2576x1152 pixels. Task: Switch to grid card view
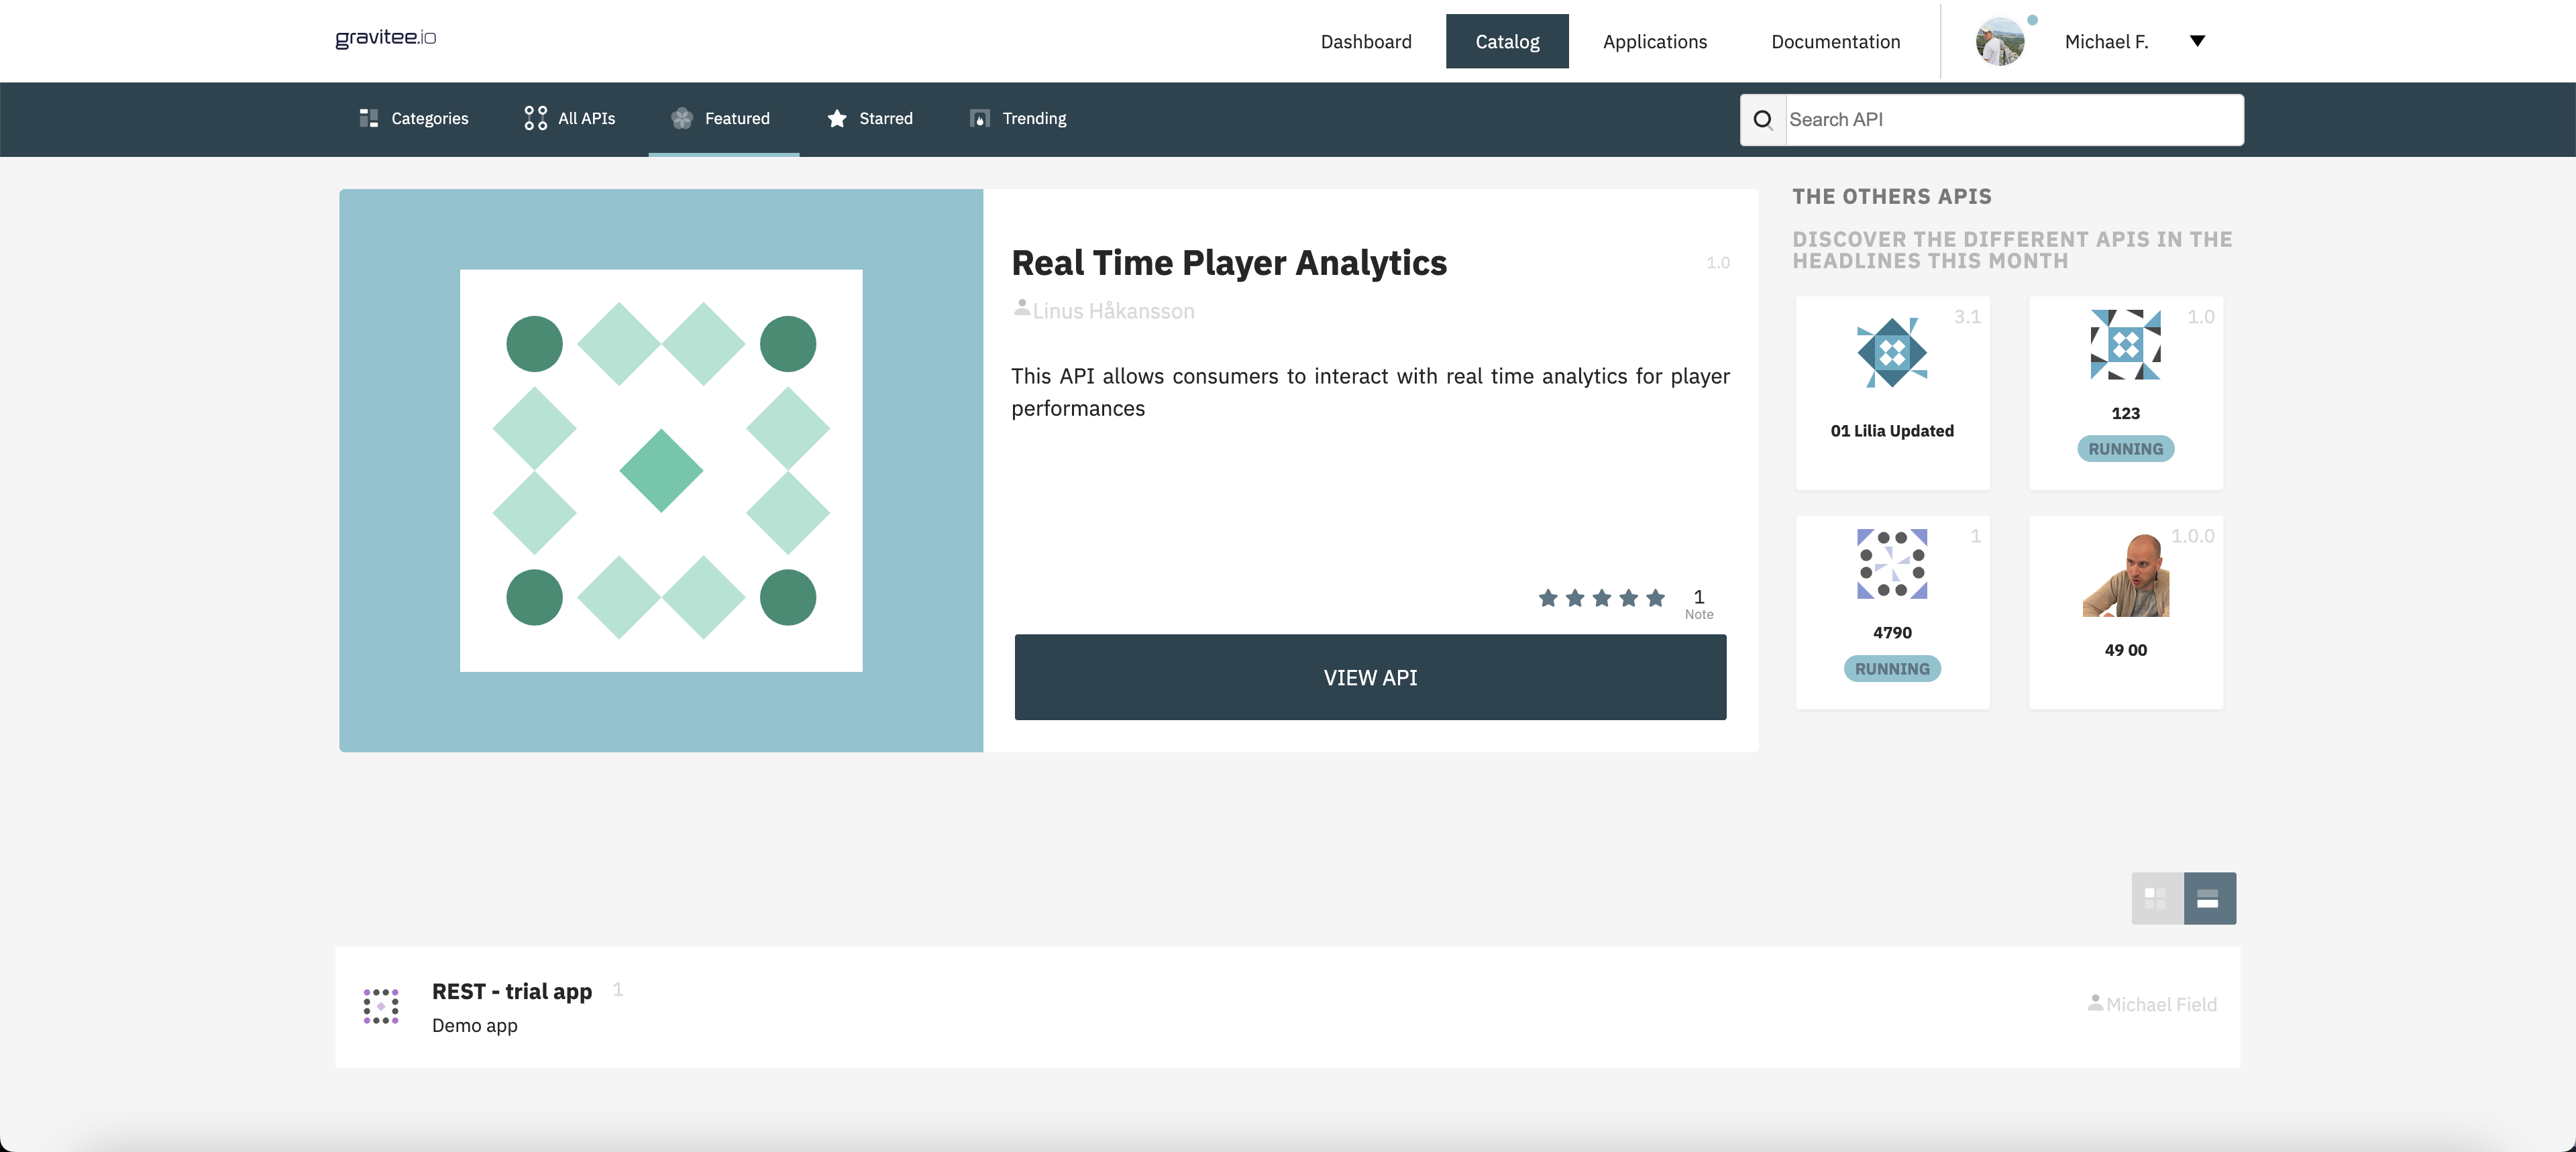(2157, 898)
